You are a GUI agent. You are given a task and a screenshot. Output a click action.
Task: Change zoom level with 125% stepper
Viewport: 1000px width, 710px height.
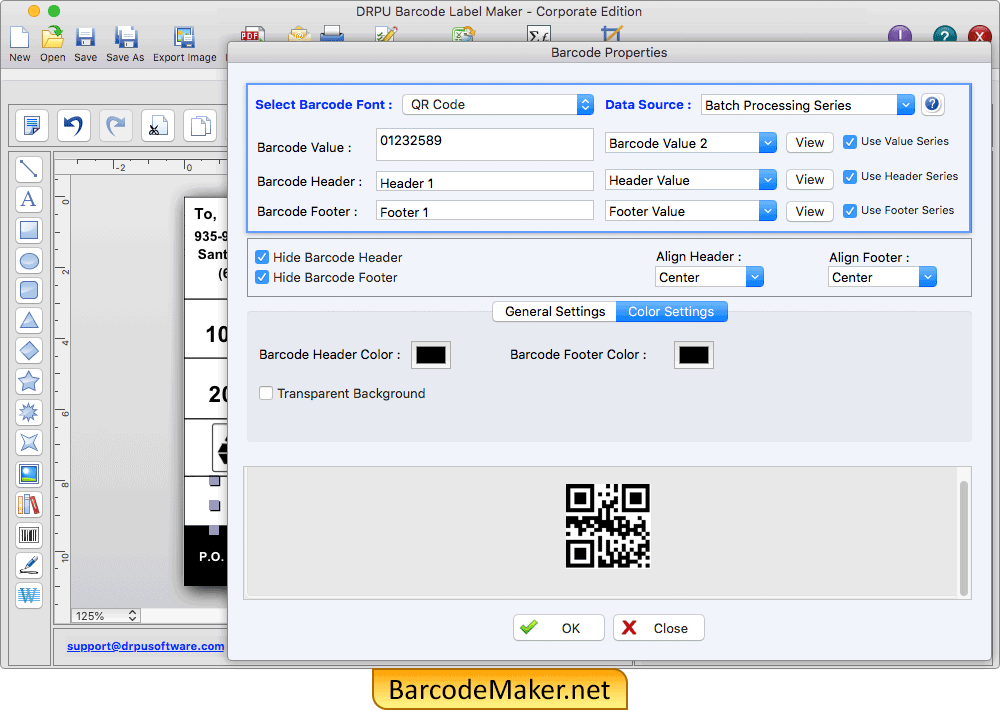pos(132,616)
